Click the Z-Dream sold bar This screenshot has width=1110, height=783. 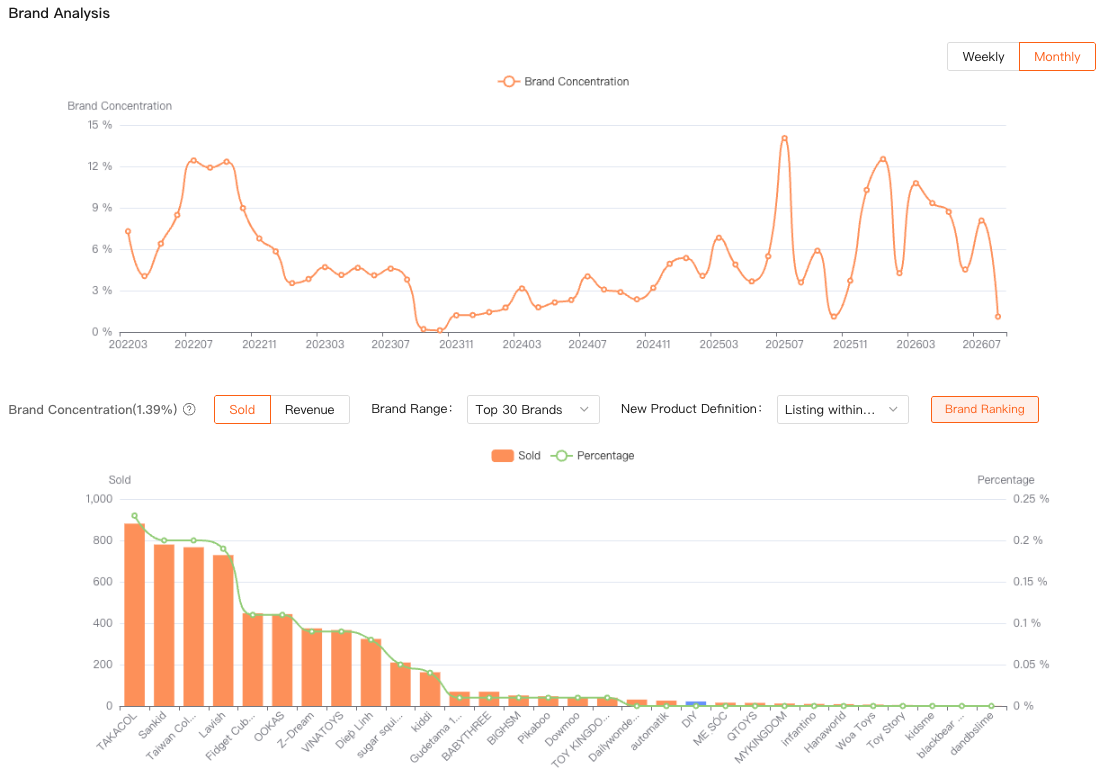(x=312, y=667)
